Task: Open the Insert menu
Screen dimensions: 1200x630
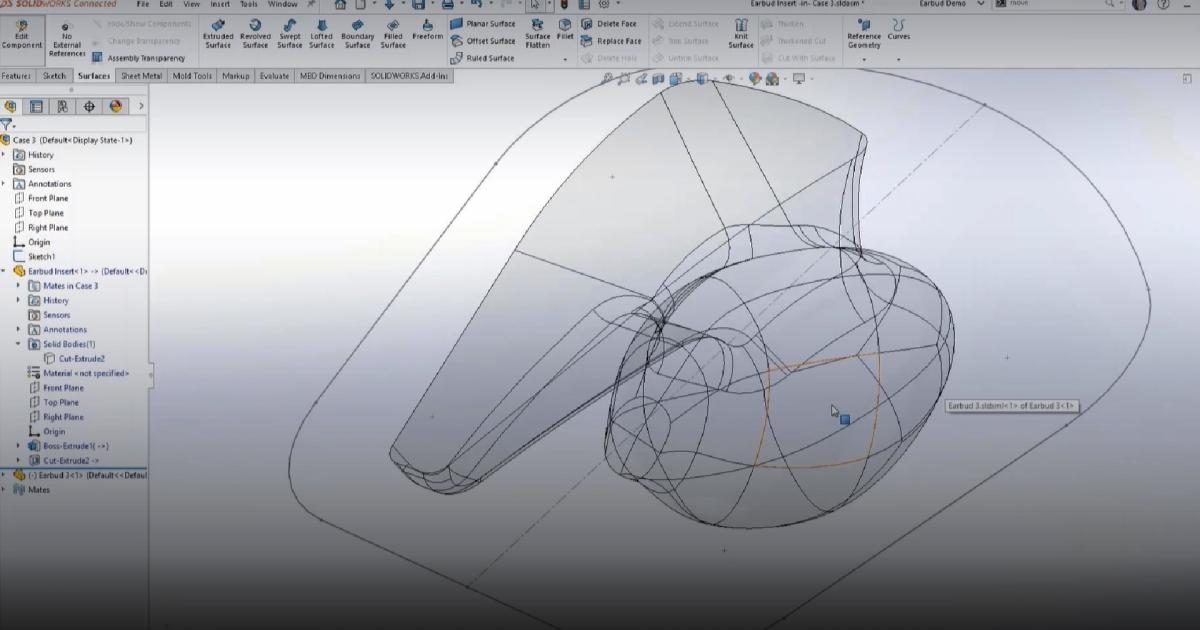Action: [219, 4]
